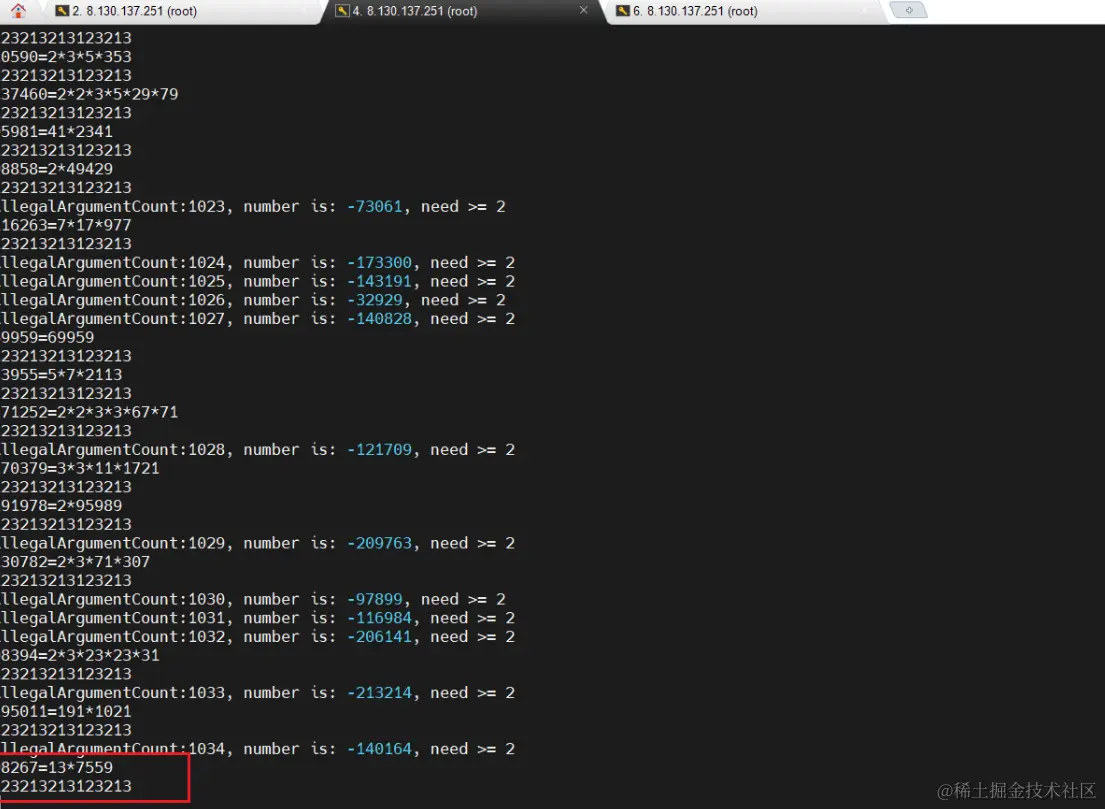Click the blue value -116984
1105x809 pixels.
coord(379,618)
